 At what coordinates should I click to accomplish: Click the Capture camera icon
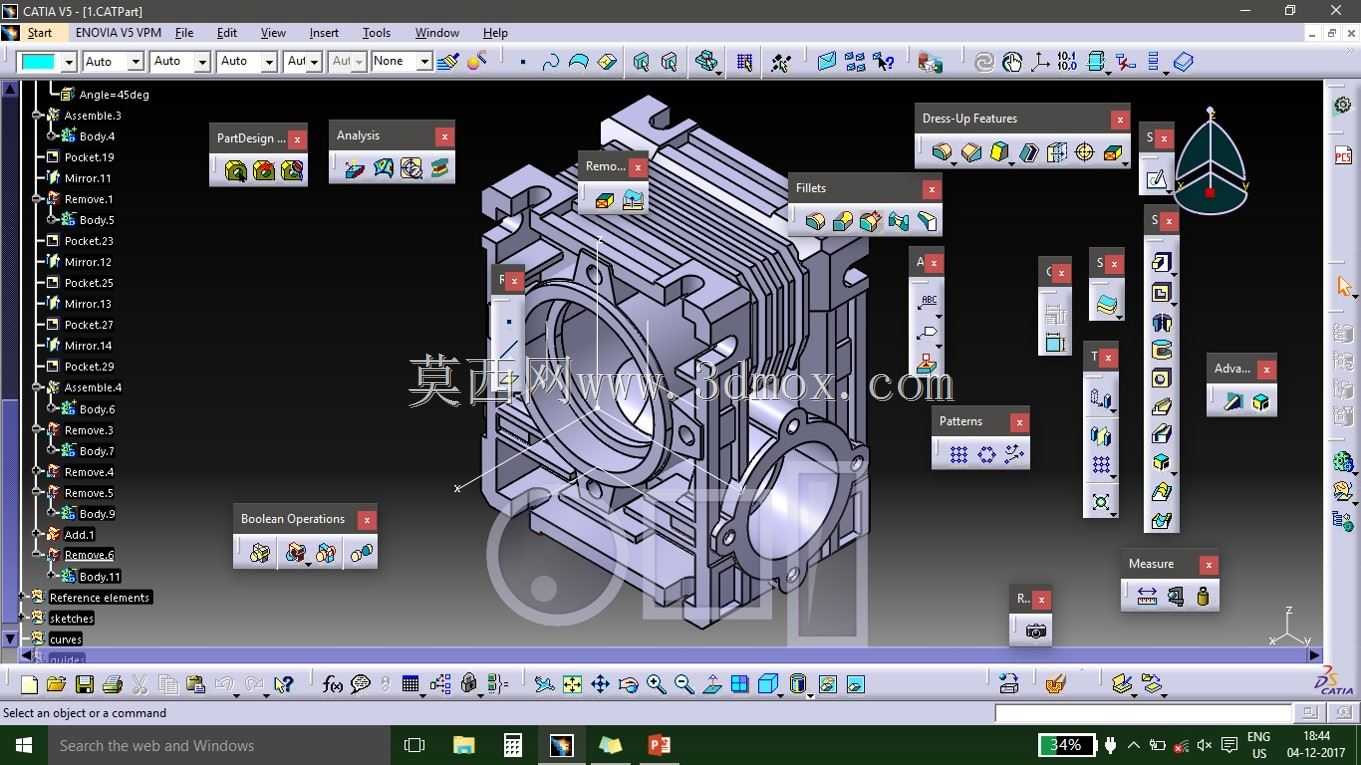click(x=1036, y=631)
